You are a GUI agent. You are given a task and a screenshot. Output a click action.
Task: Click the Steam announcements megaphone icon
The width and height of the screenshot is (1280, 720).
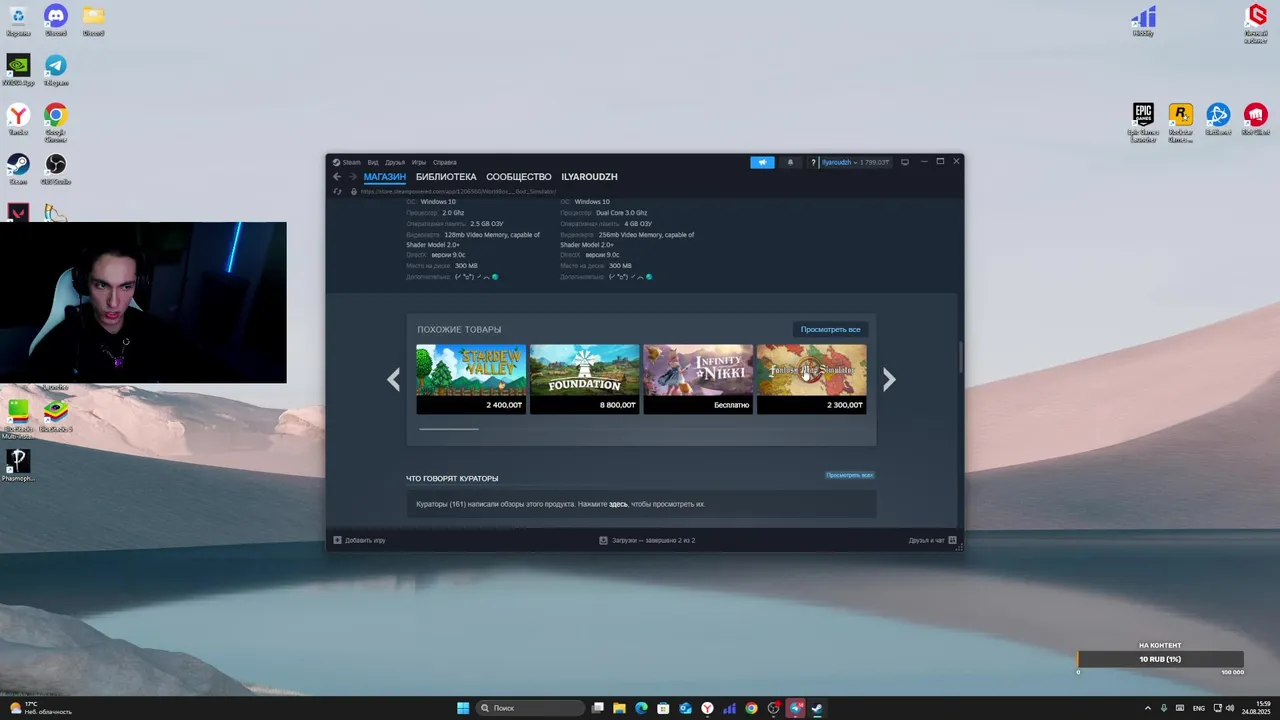coord(762,162)
